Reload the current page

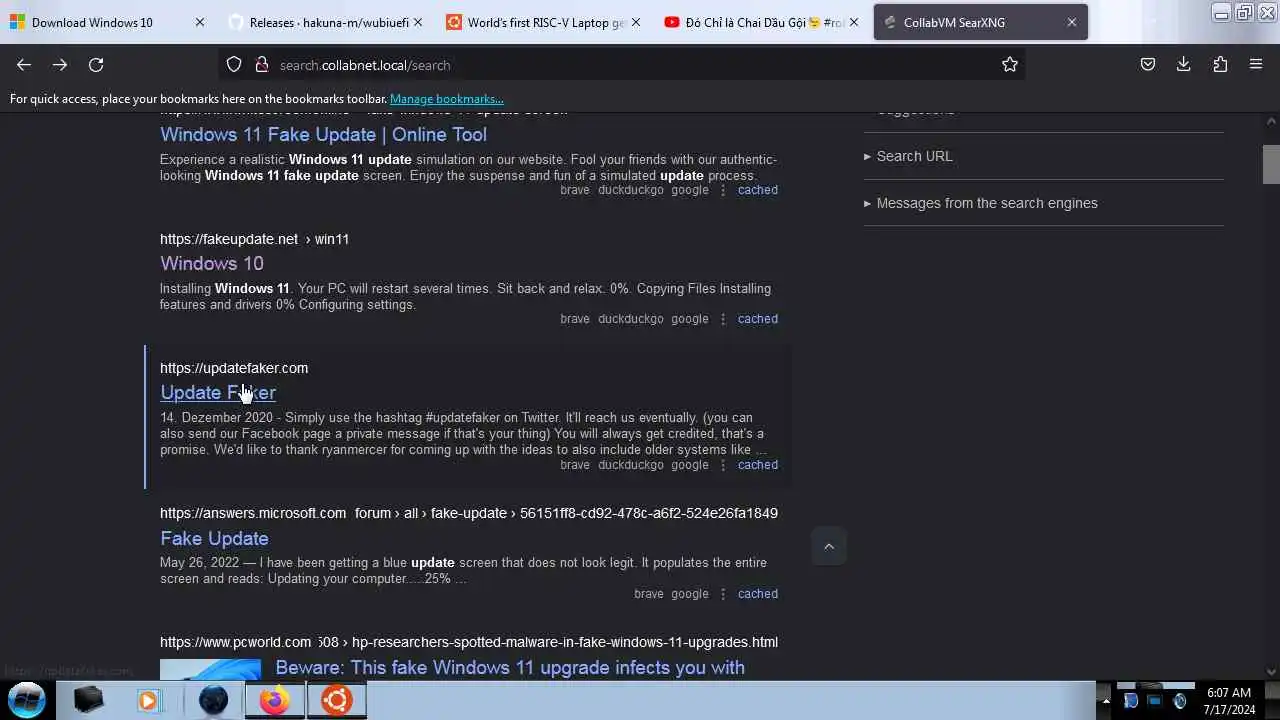coord(96,65)
